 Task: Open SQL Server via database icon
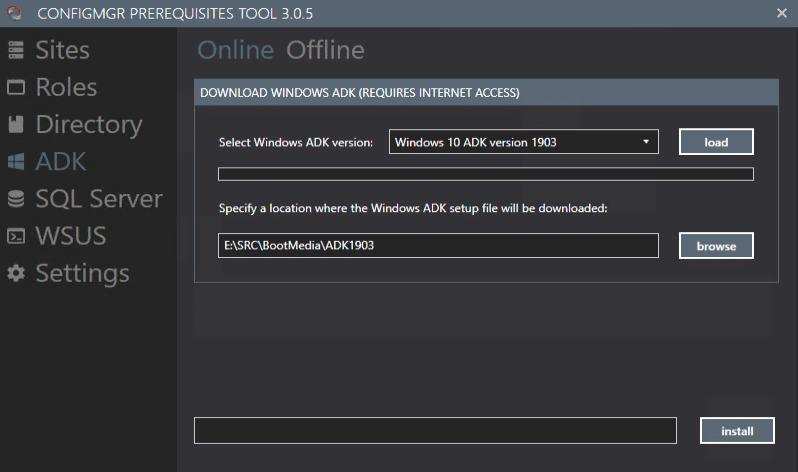[16, 199]
